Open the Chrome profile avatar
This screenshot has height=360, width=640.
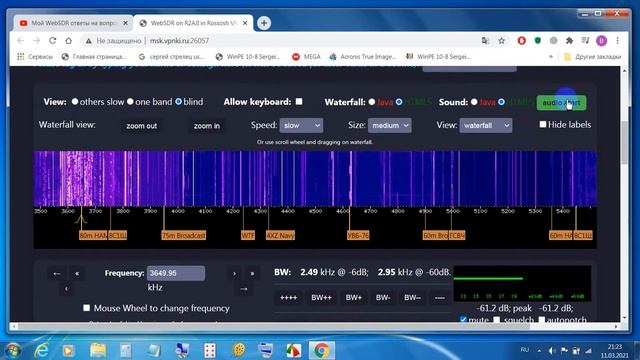601,40
